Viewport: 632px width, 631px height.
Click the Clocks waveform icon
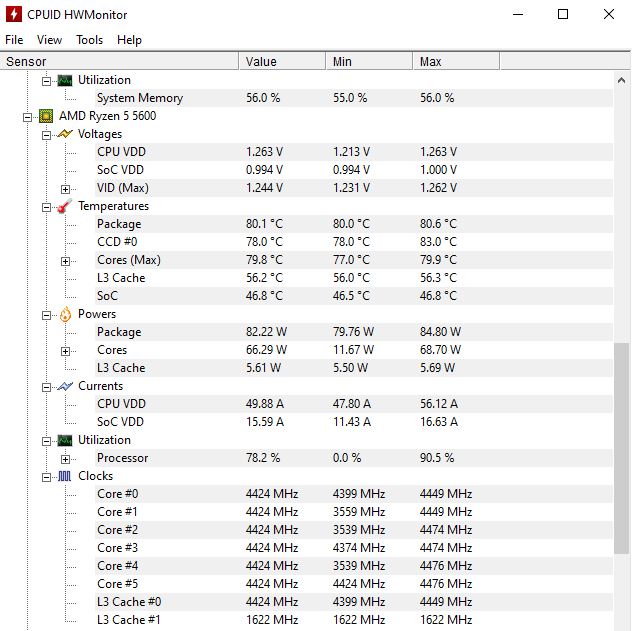tap(65, 476)
